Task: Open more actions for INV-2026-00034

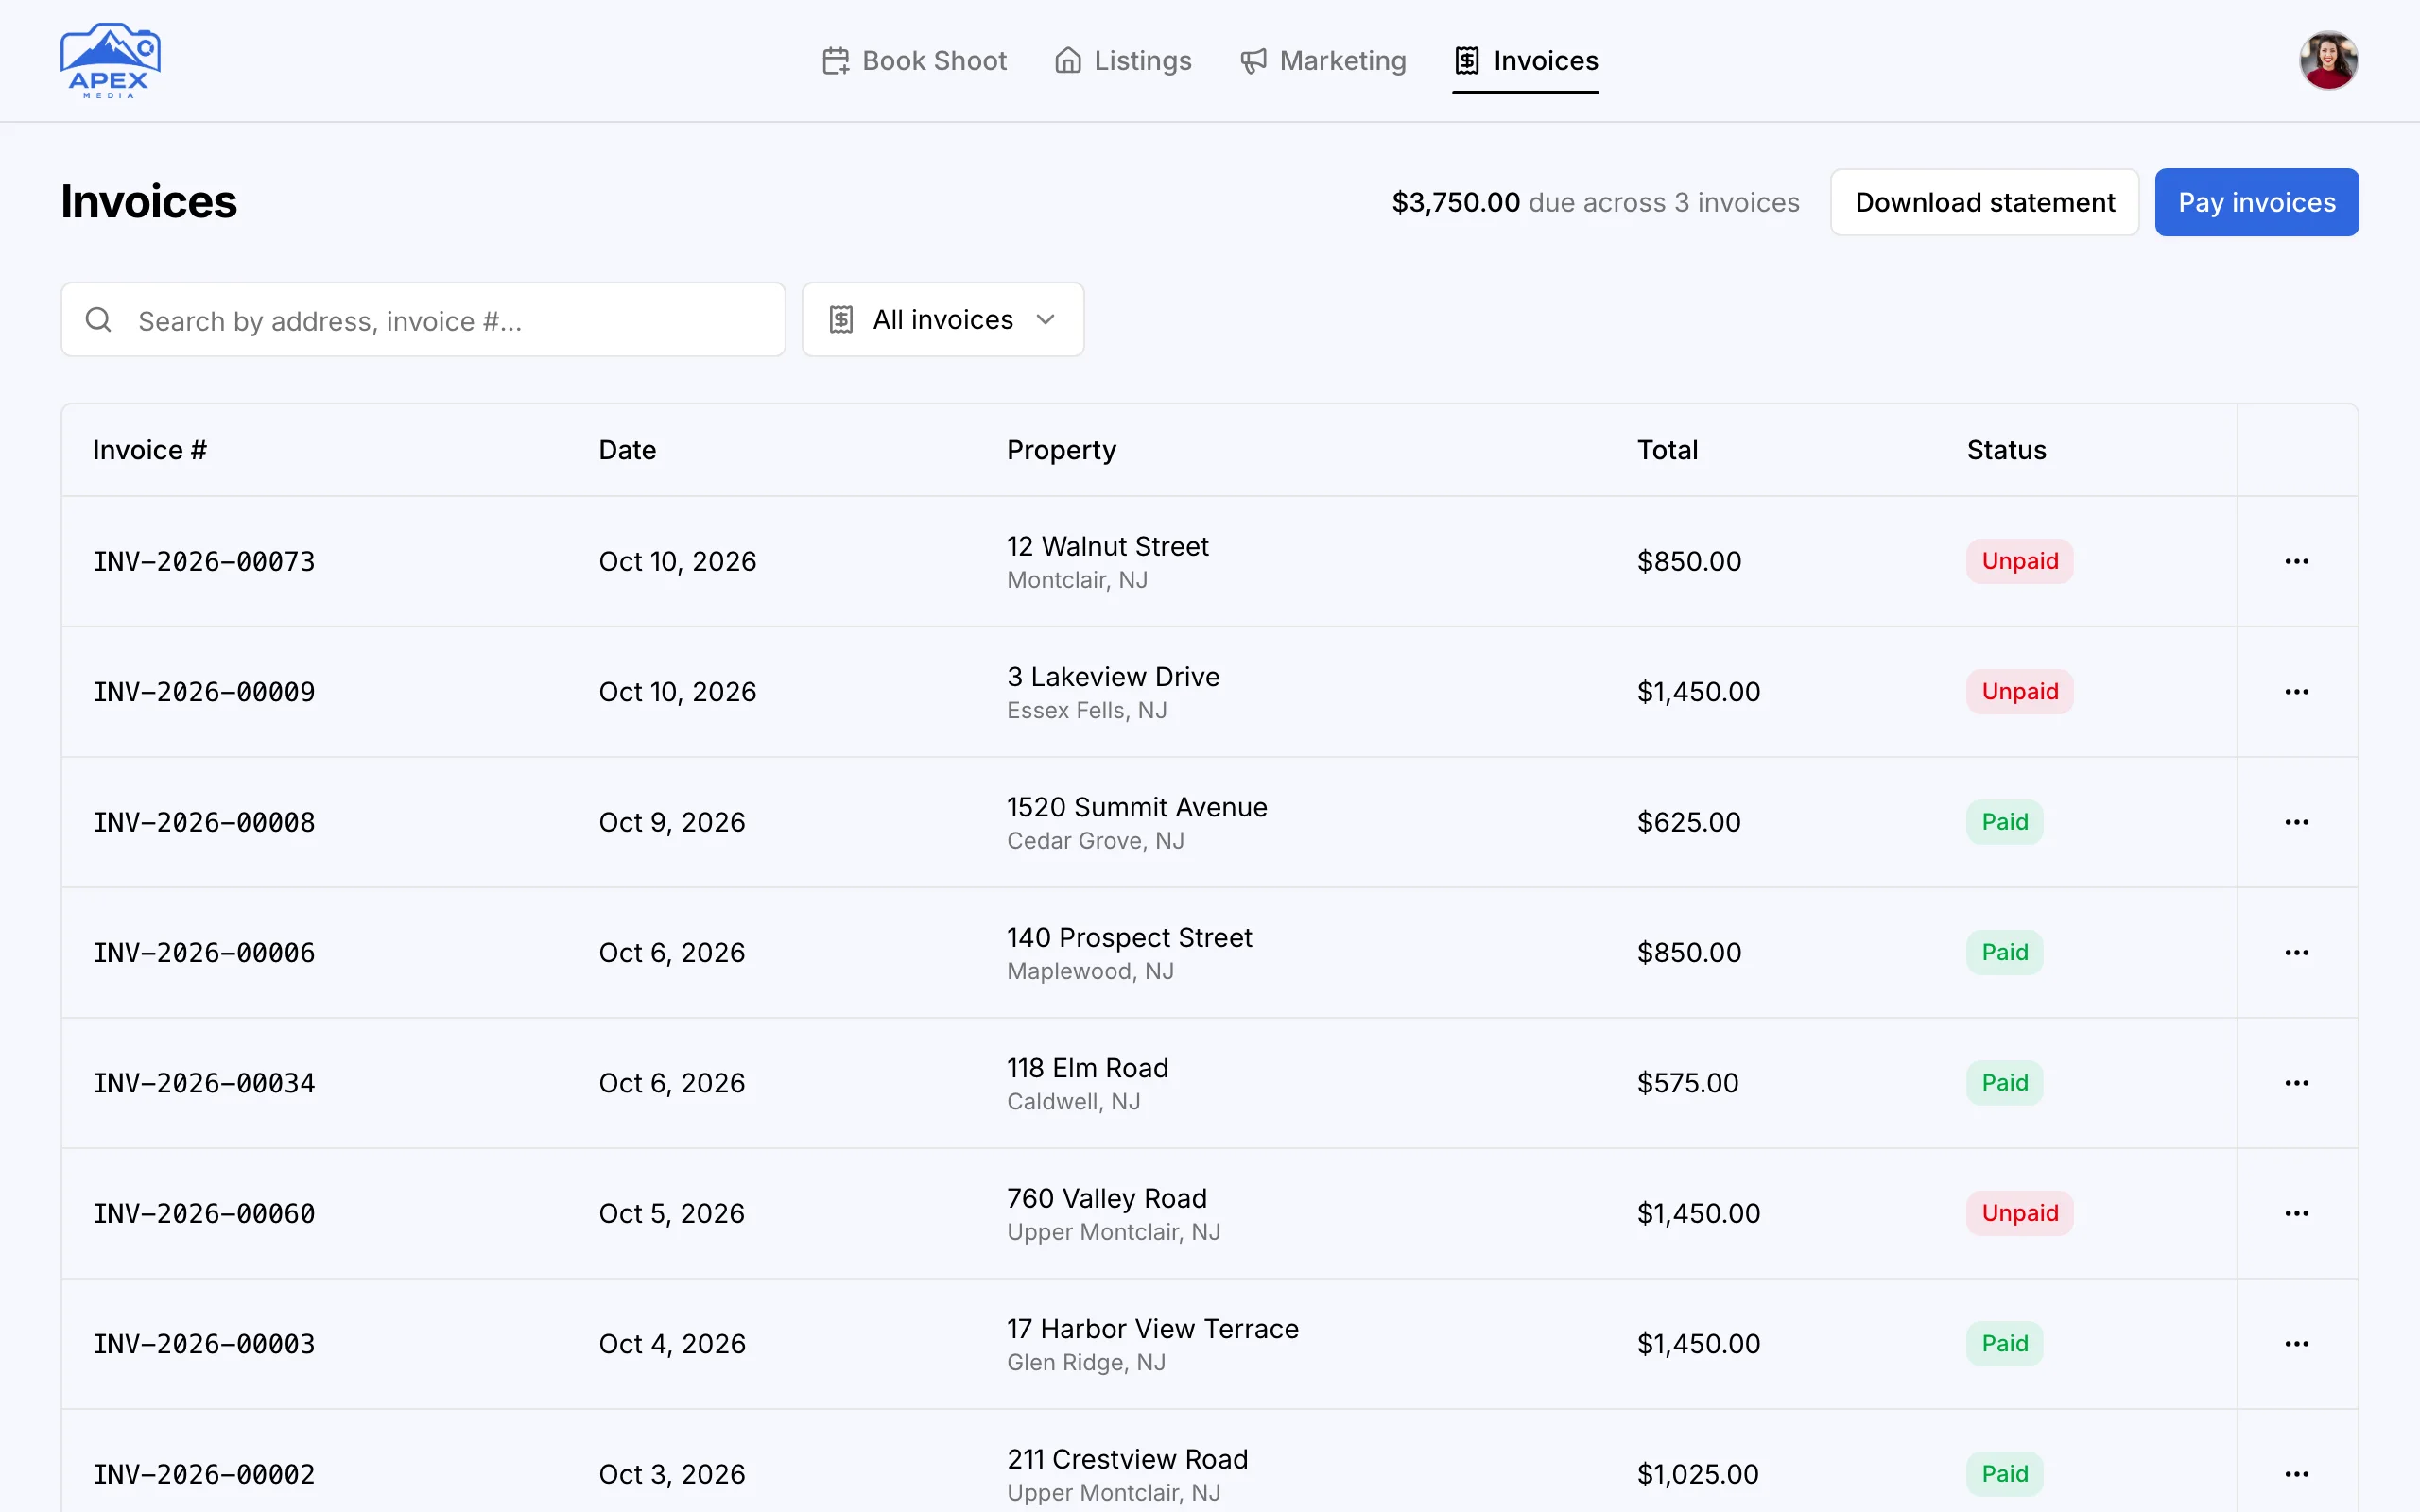Action: (x=2297, y=1083)
